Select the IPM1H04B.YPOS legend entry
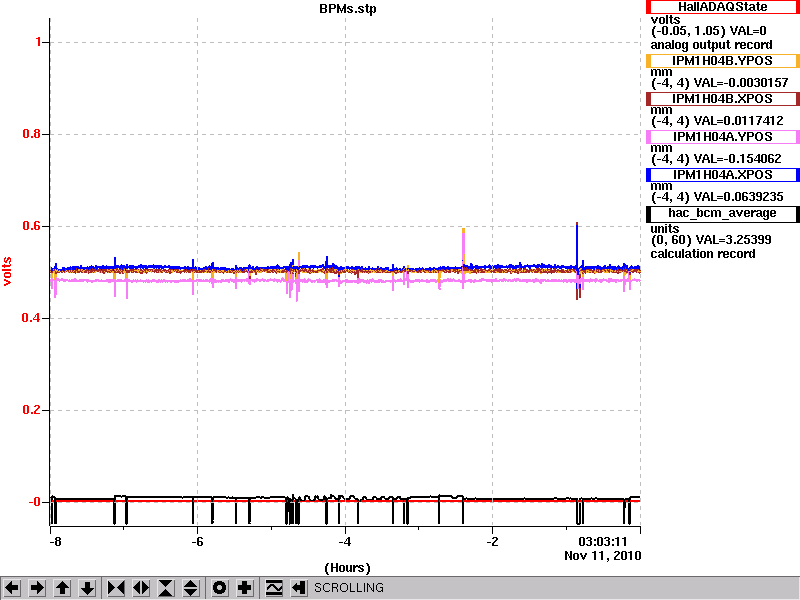The height and width of the screenshot is (600, 800). [722, 61]
